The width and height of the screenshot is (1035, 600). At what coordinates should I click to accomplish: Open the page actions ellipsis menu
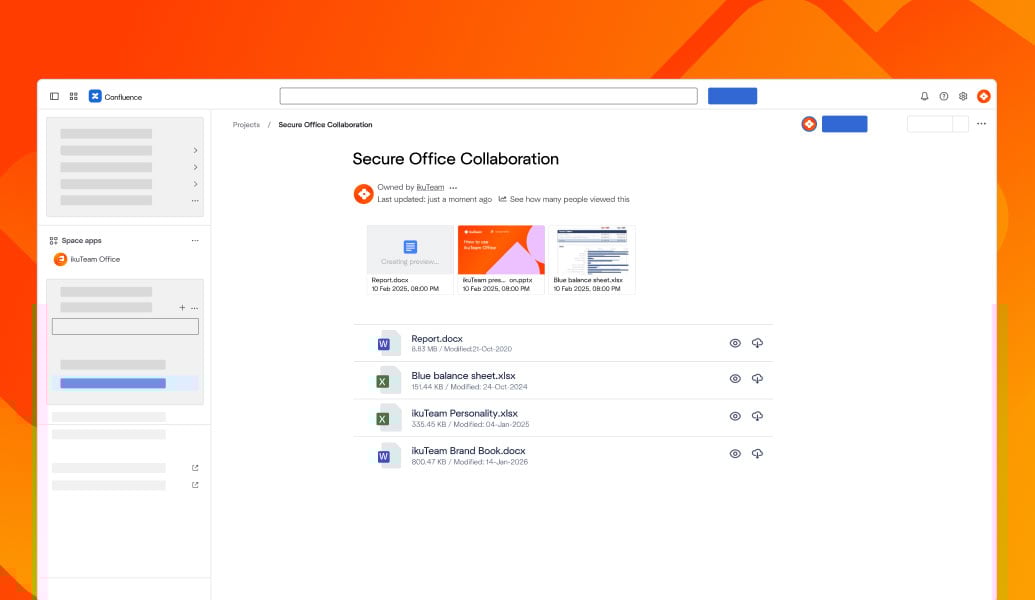pyautogui.click(x=981, y=123)
